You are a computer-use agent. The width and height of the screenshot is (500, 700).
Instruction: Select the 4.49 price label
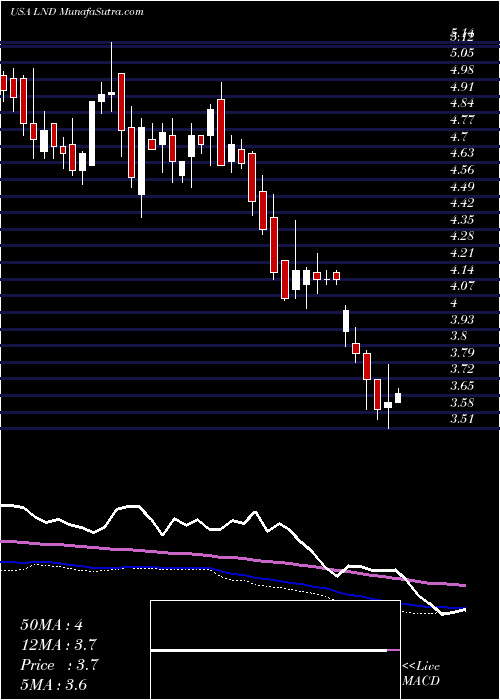pos(462,187)
